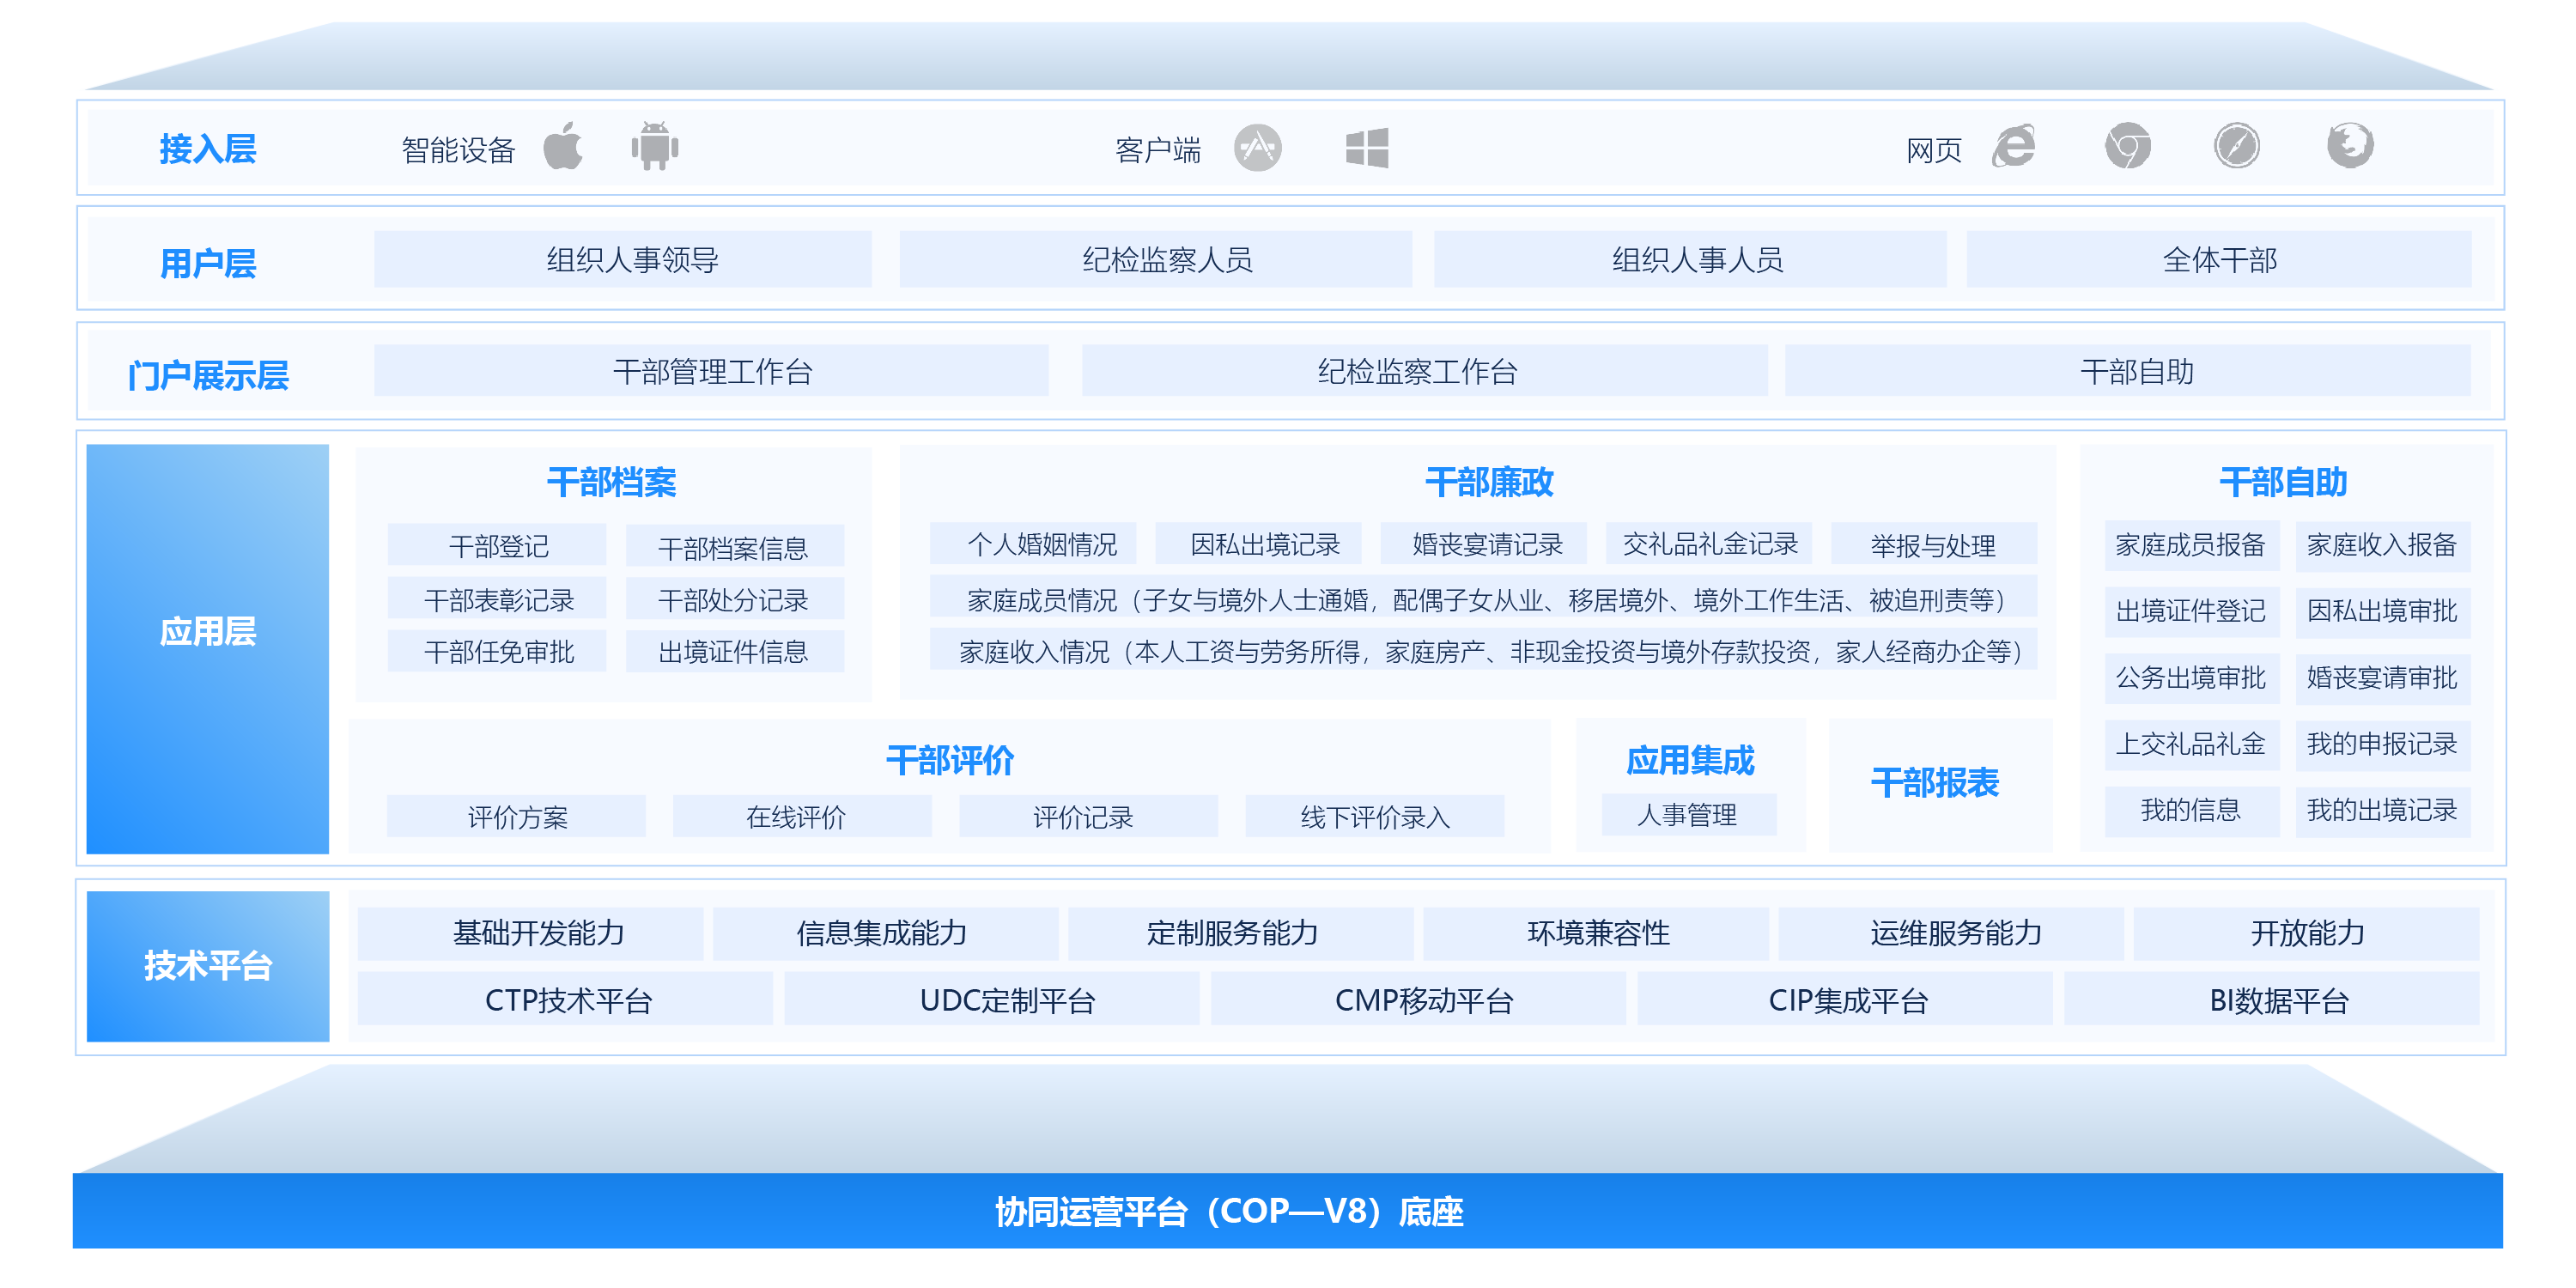Open 干部处分记录 module

point(735,599)
